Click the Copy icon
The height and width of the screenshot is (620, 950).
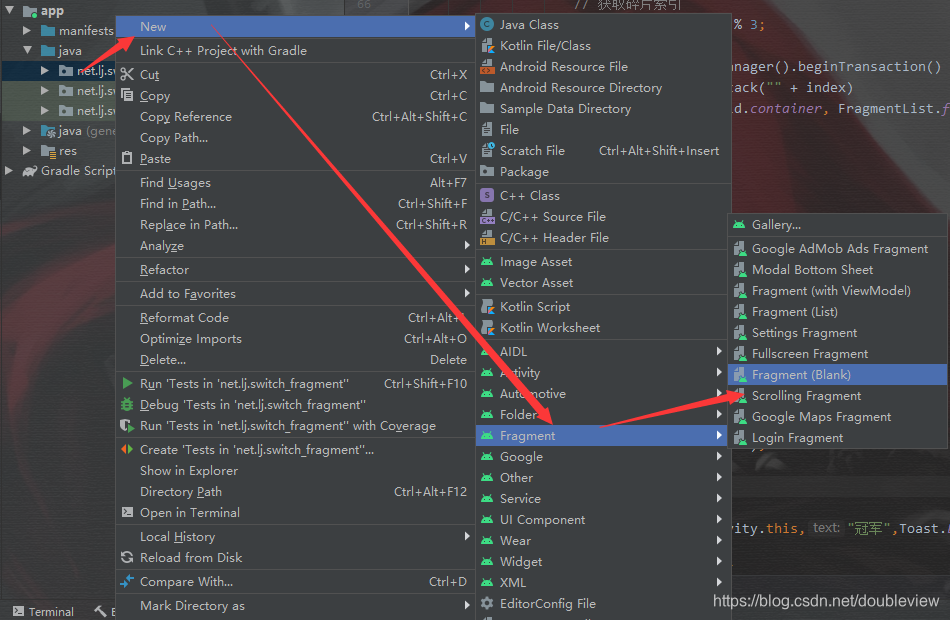coord(127,95)
